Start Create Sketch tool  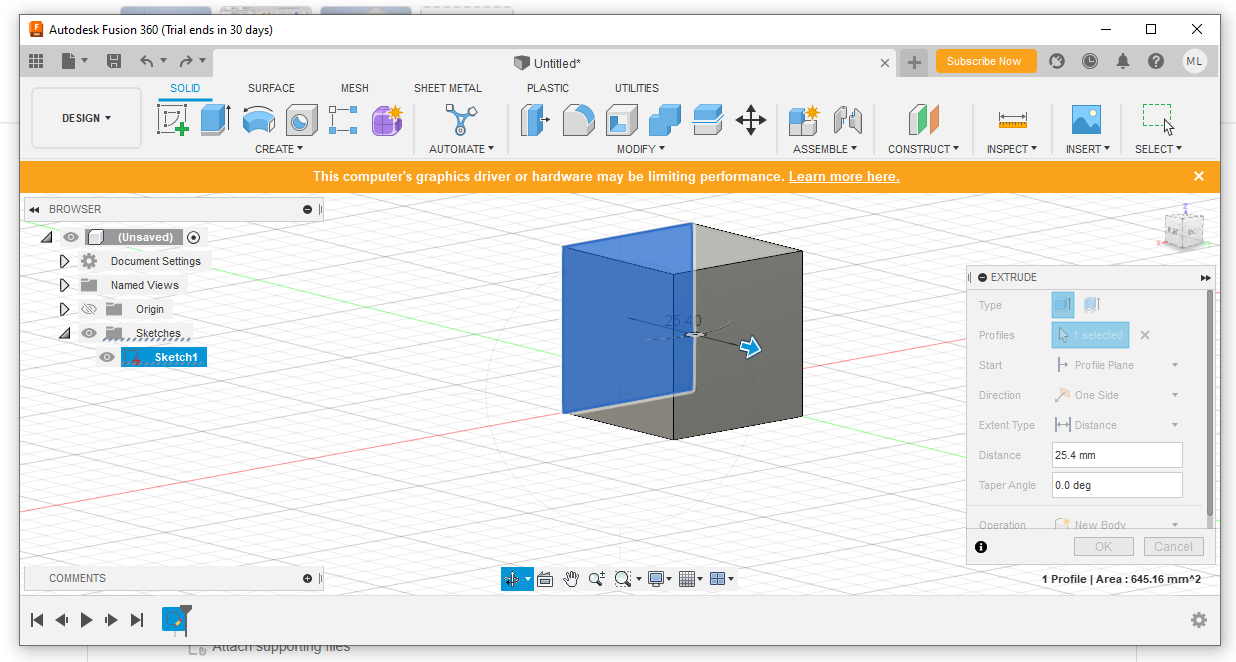point(173,120)
